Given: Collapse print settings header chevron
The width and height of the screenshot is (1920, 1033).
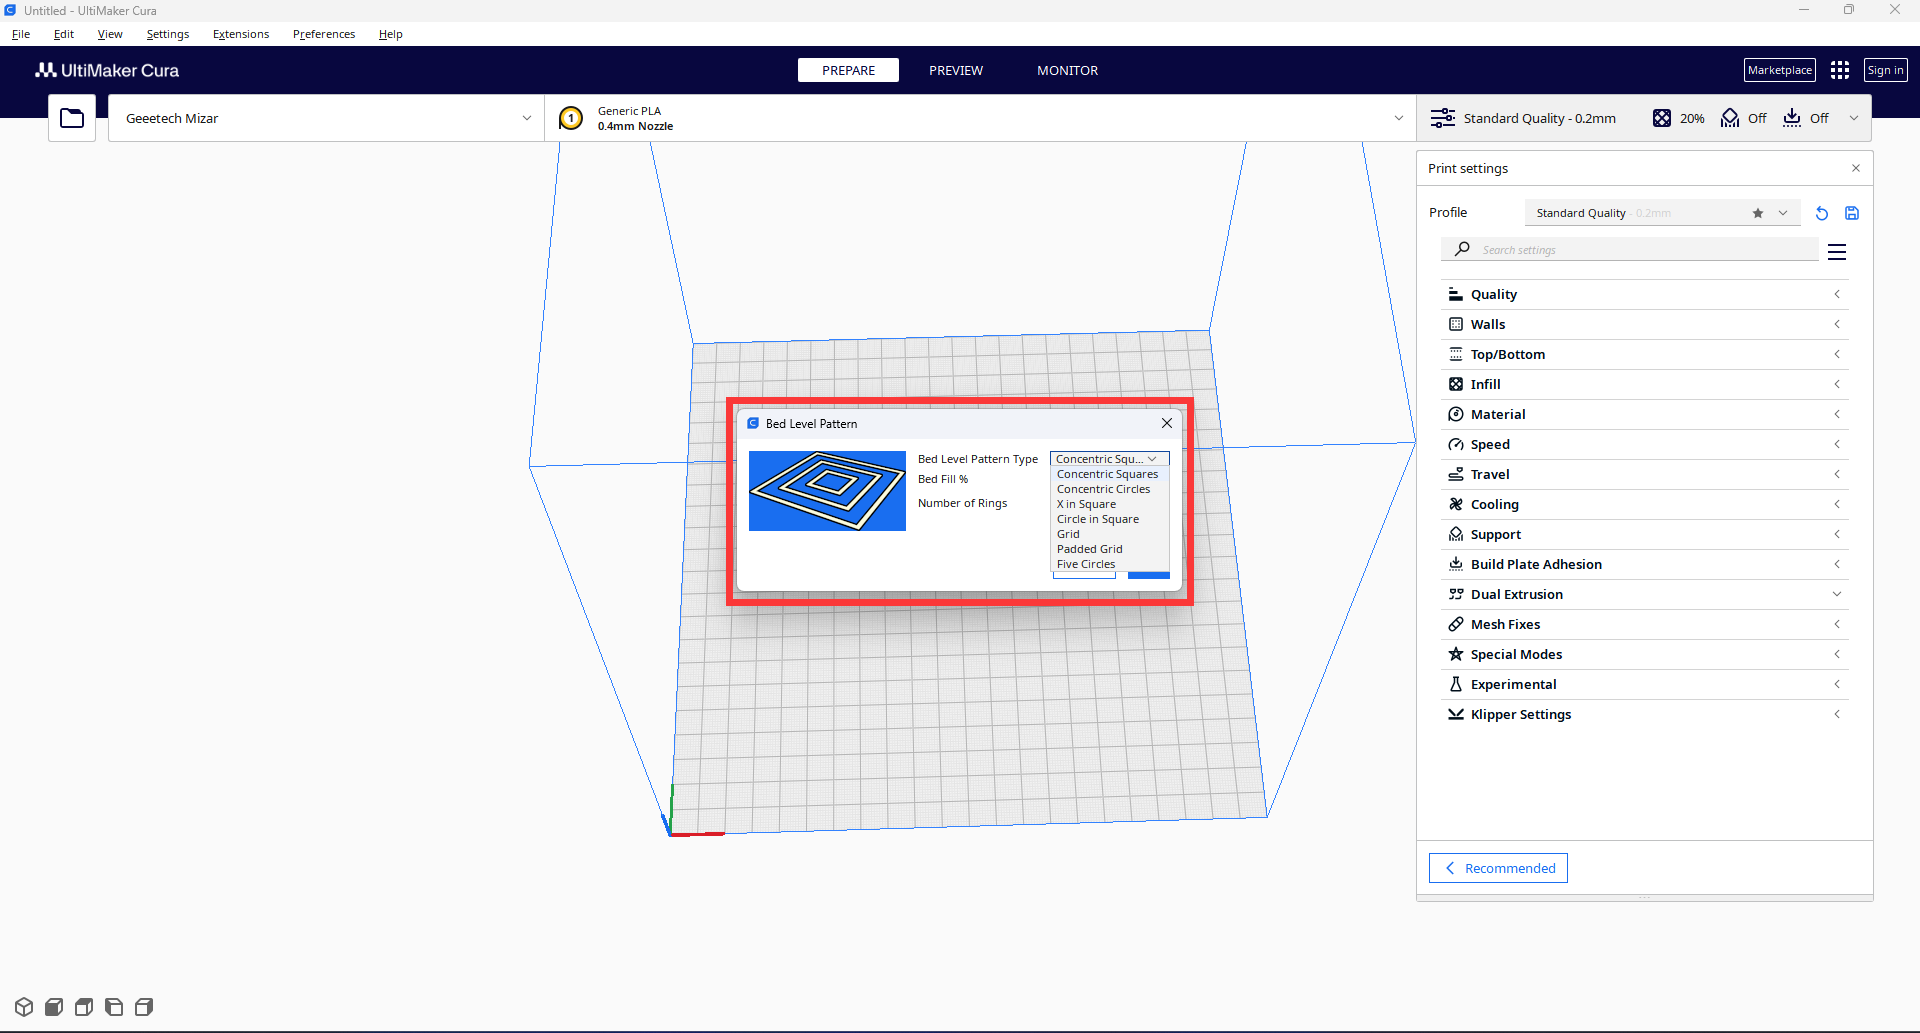Looking at the screenshot, I should (1854, 118).
